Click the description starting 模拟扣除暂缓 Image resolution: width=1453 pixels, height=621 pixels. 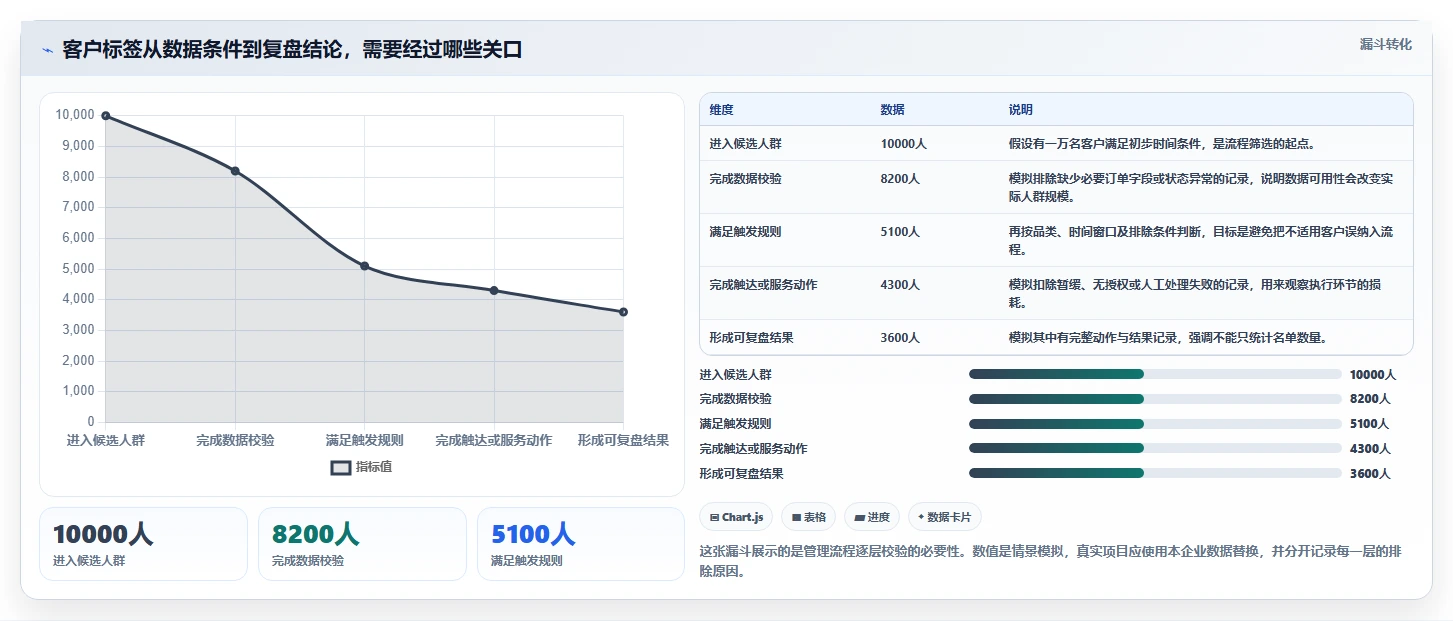(1195, 293)
